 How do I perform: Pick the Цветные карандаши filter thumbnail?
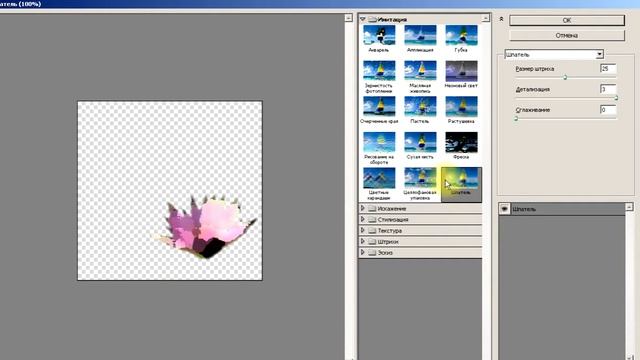point(379,178)
